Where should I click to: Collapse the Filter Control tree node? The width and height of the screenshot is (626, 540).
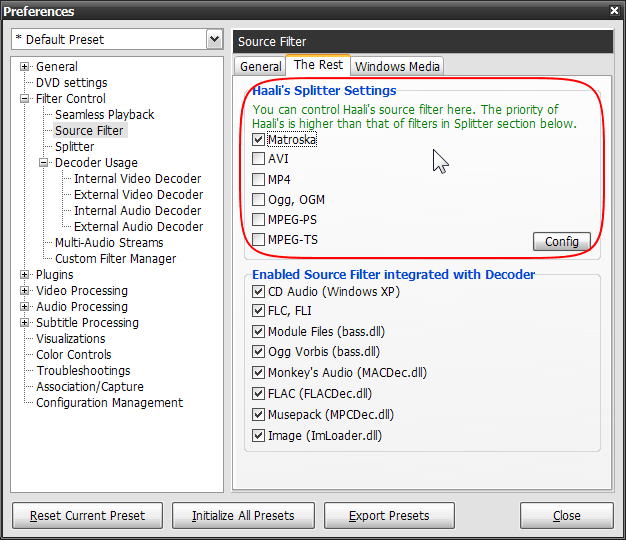pyautogui.click(x=25, y=99)
